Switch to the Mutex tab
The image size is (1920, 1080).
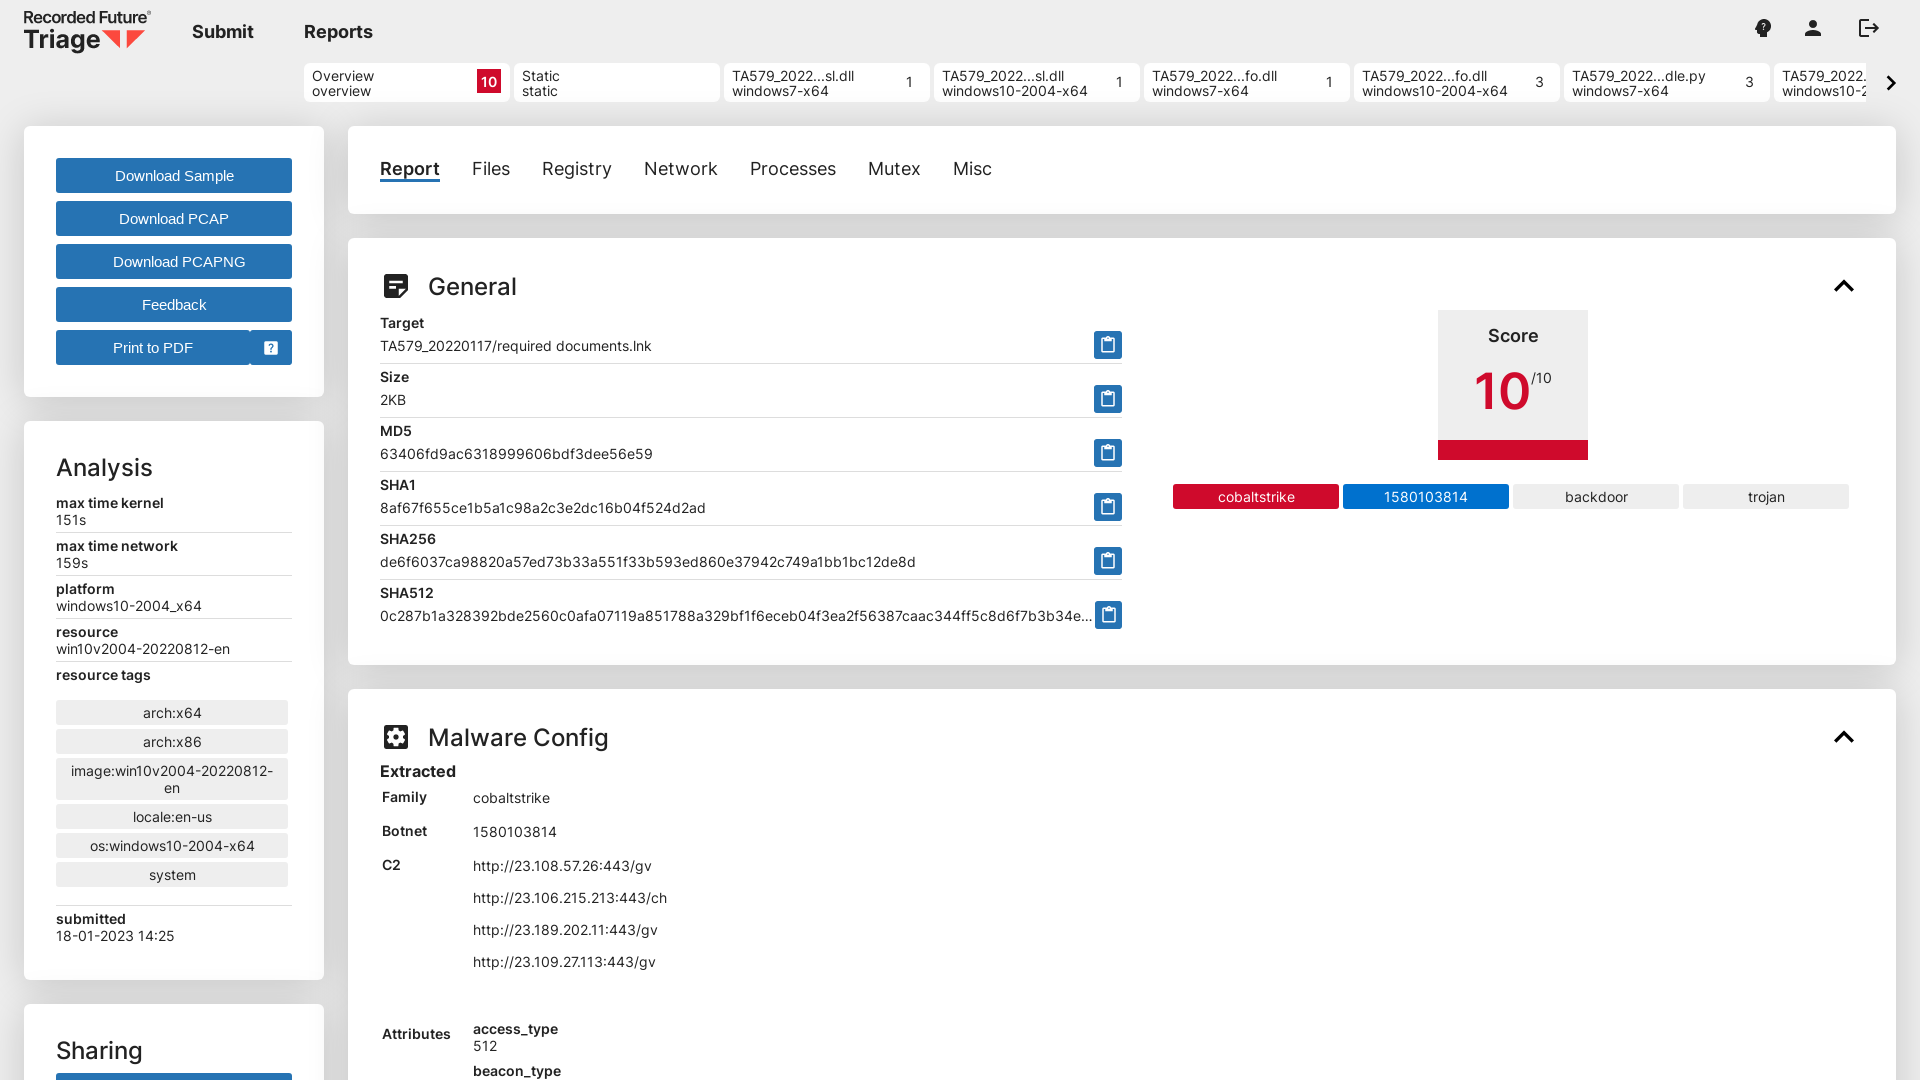pyautogui.click(x=894, y=169)
